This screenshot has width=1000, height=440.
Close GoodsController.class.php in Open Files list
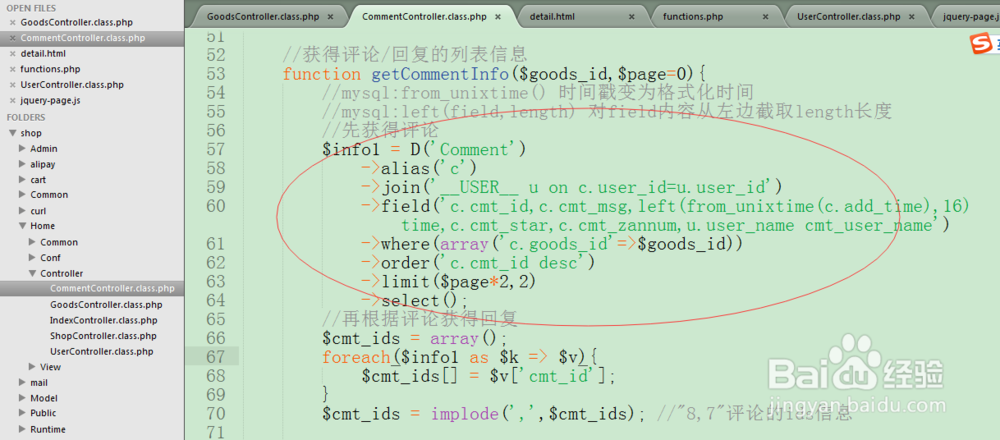pyautogui.click(x=12, y=22)
